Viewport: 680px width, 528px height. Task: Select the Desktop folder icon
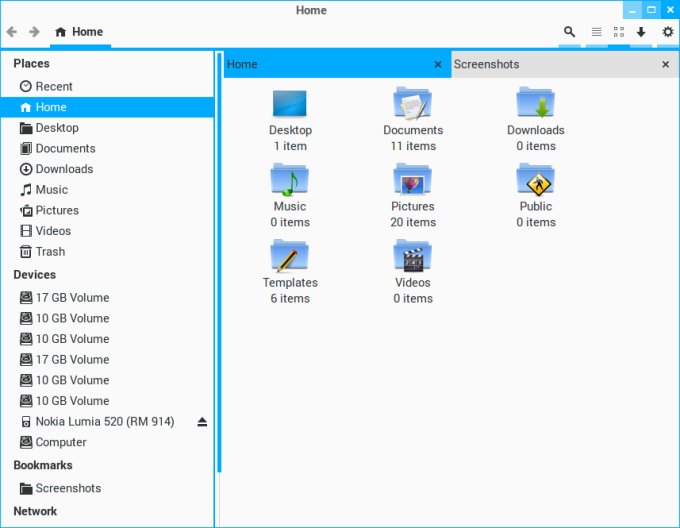tap(290, 104)
